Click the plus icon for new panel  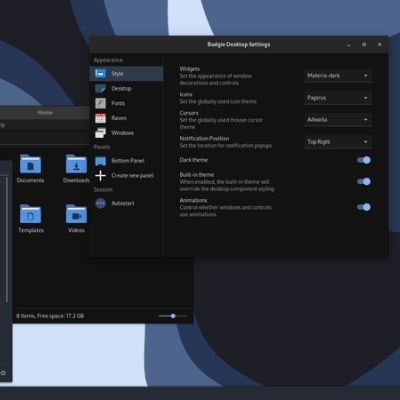click(100, 175)
